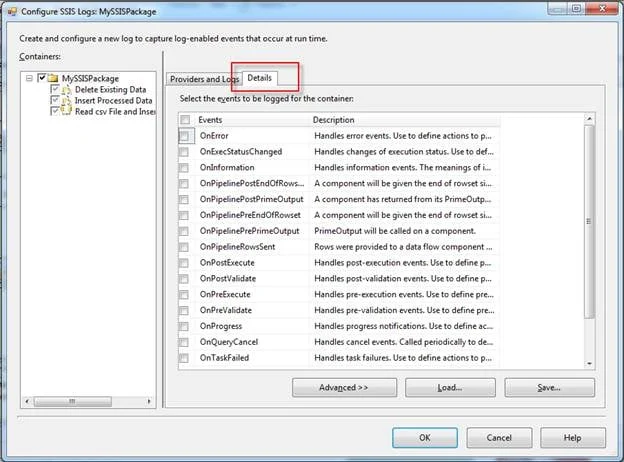Click events list scroll down arrow
This screenshot has height=462, width=624.
[x=589, y=363]
